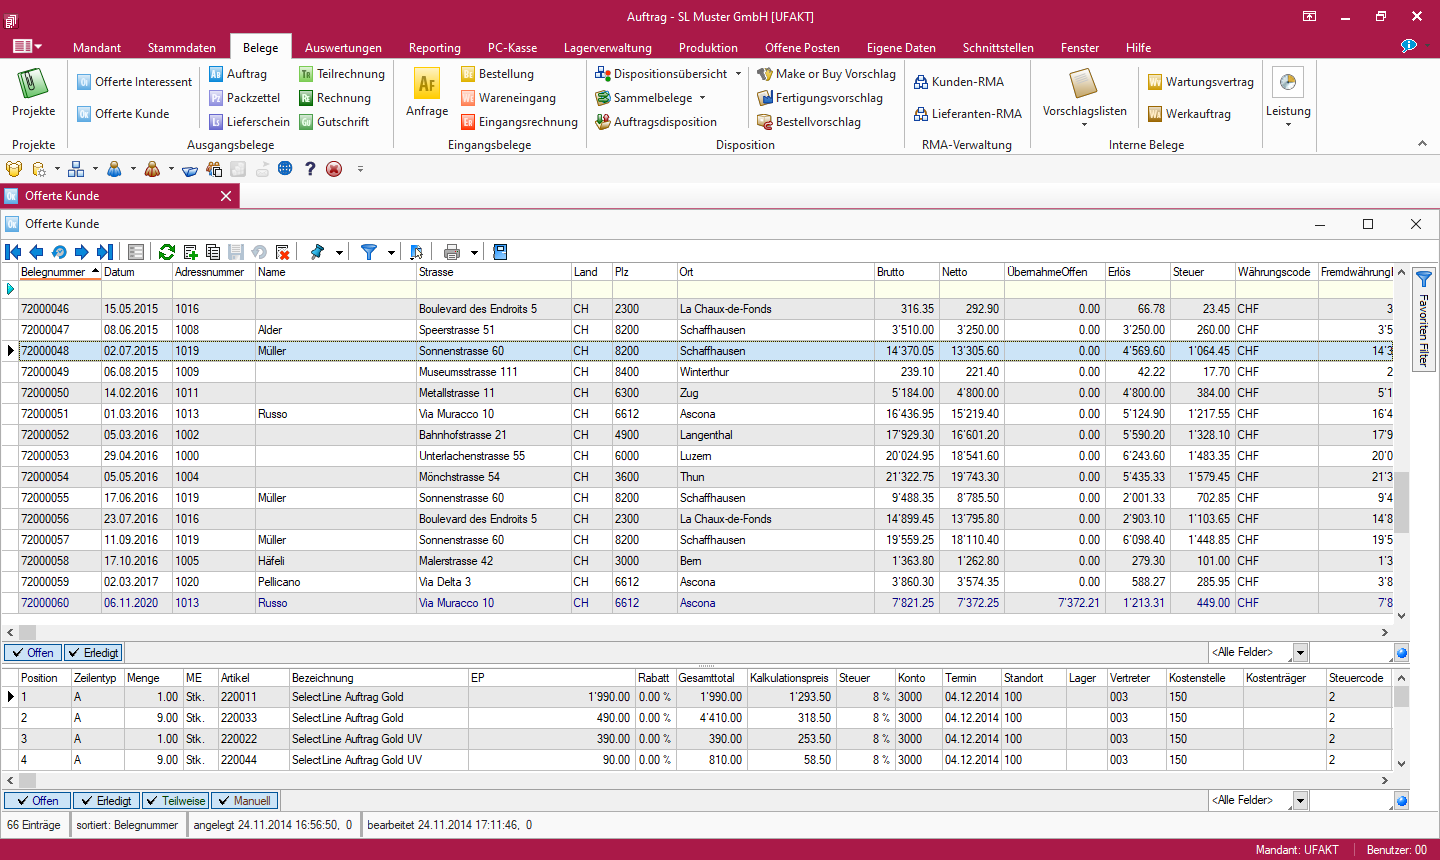Switch to the Auswertungen ribbon tab
The width and height of the screenshot is (1440, 860).
coord(343,48)
